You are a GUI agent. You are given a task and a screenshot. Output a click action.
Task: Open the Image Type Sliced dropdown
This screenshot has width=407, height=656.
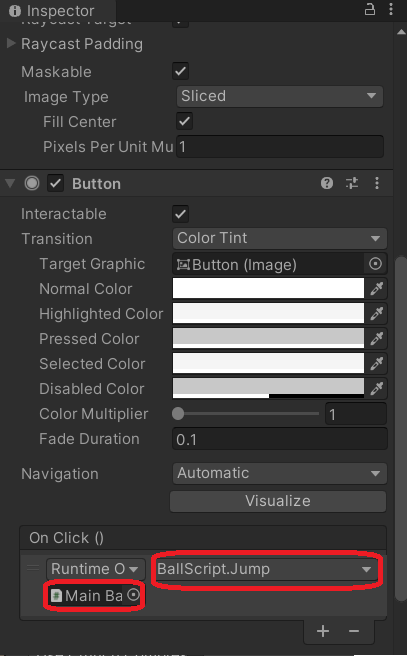279,96
